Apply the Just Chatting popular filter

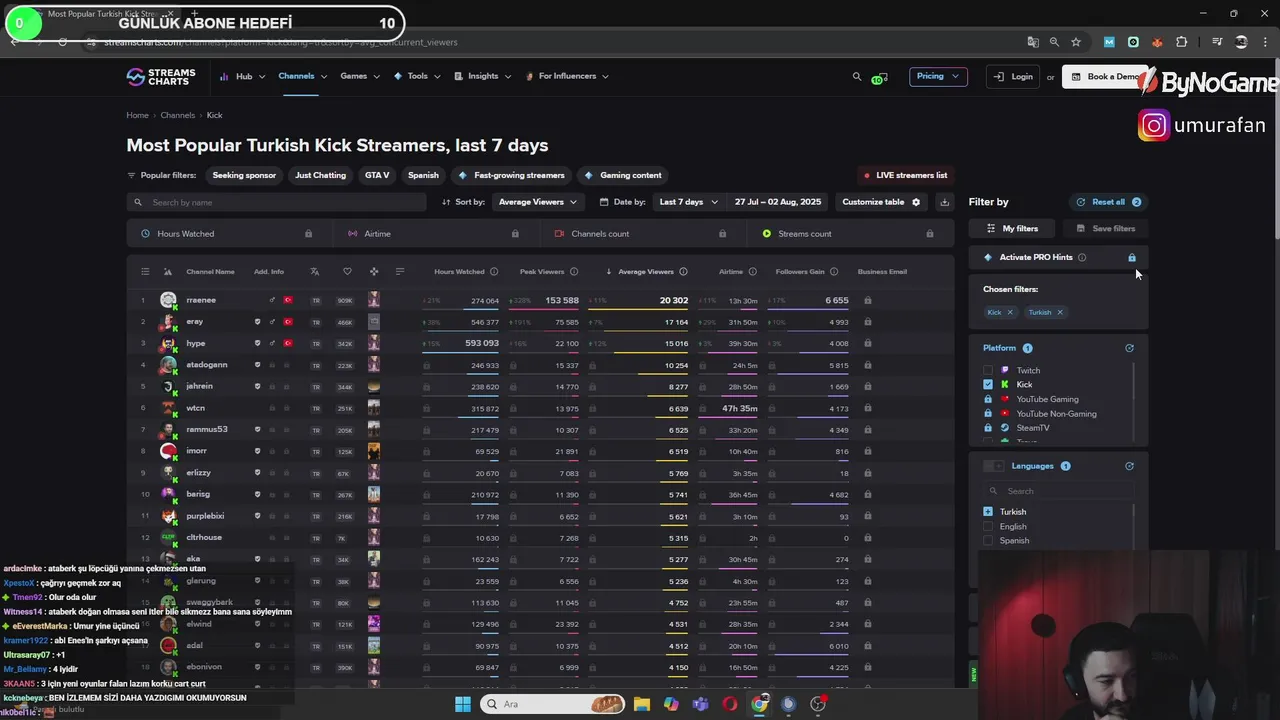(320, 175)
